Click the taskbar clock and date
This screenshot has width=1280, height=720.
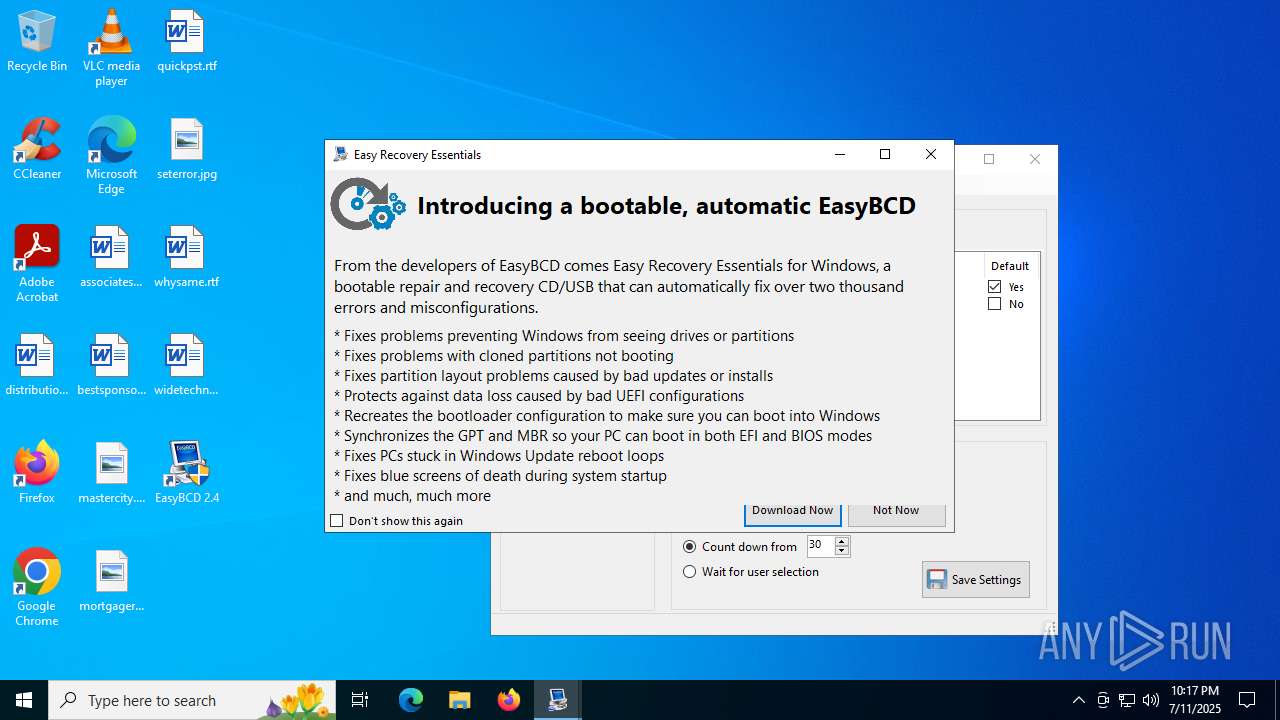tap(1195, 700)
